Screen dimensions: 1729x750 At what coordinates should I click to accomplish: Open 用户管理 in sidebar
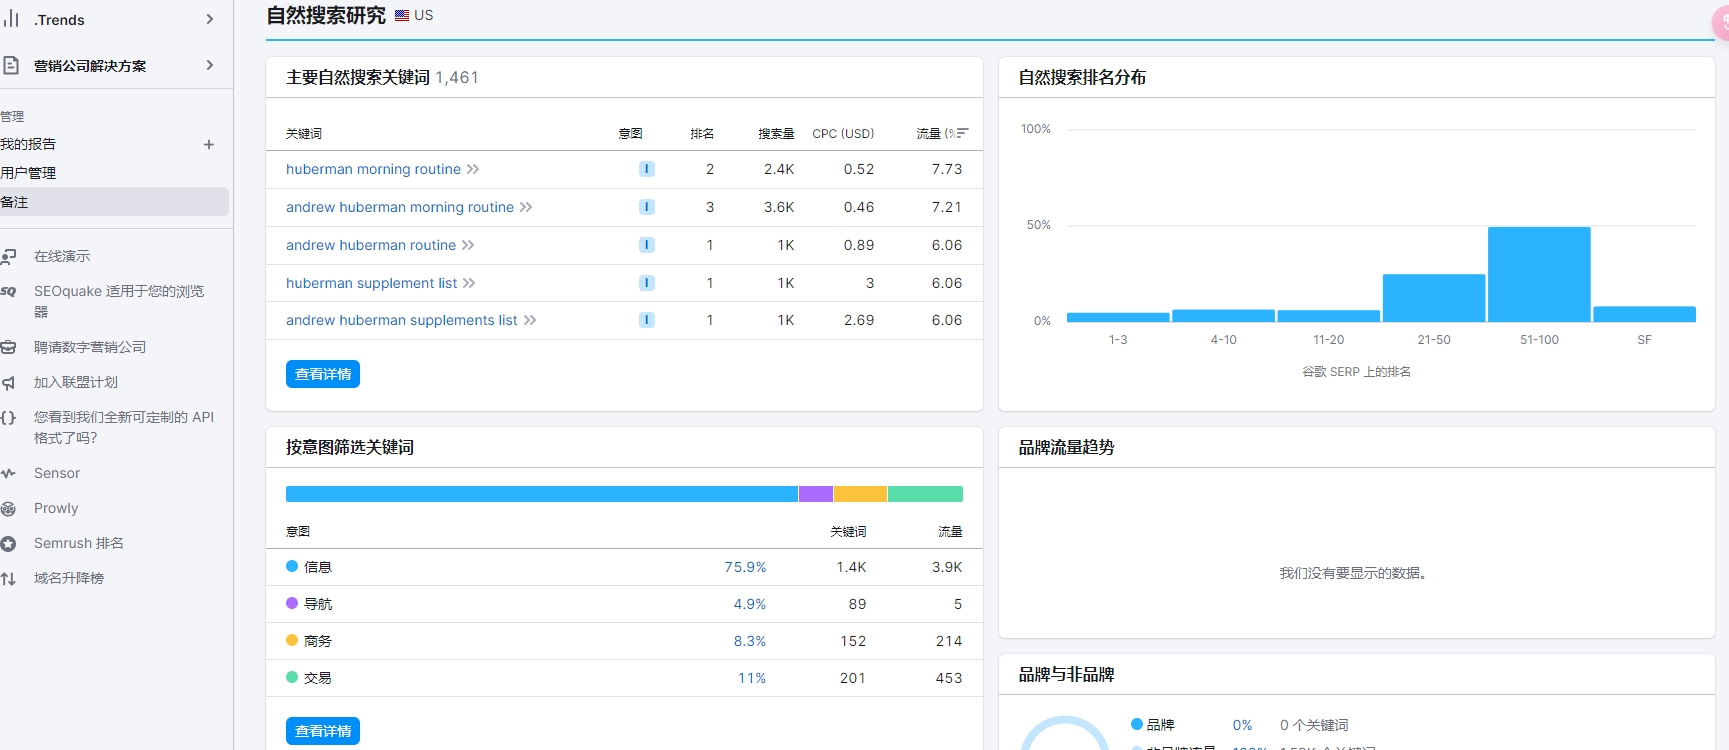(x=28, y=173)
